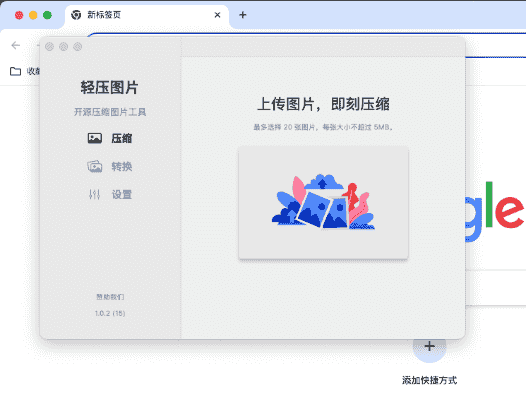Close the 轻压图片 window button
Viewport: 527px width, 393px height.
pos(49,46)
